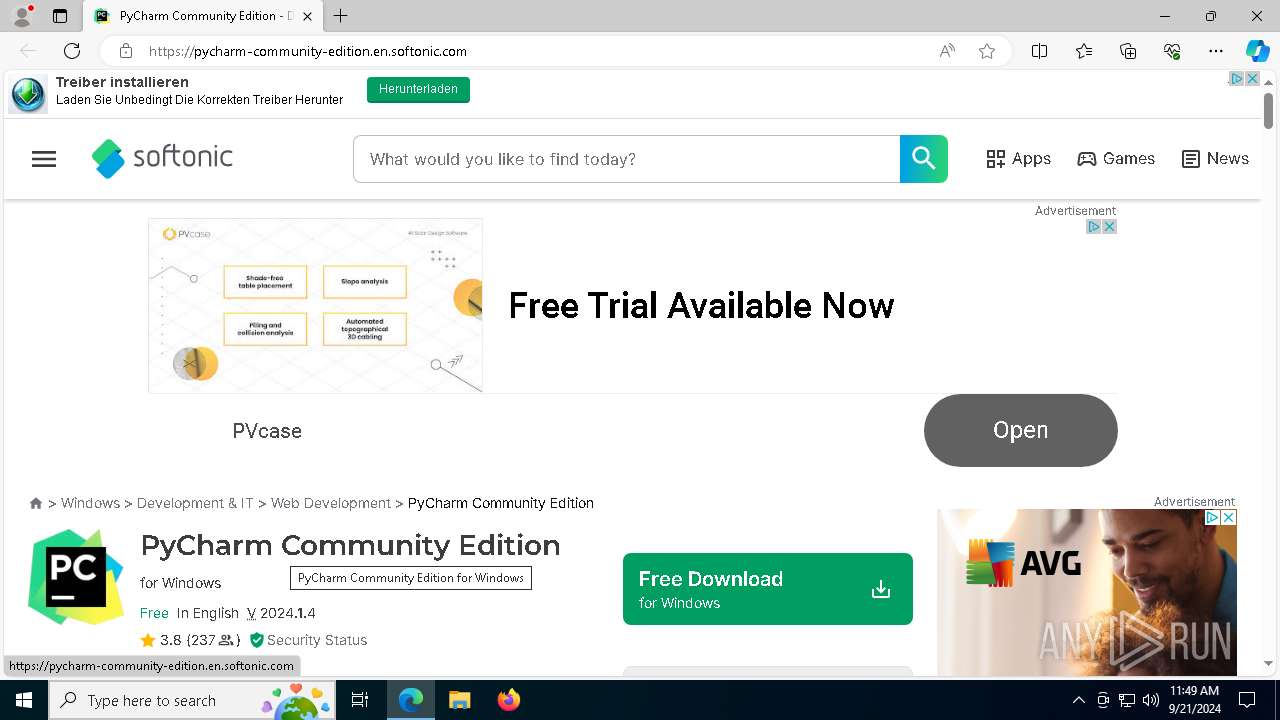Click the taskbar search box
The width and height of the screenshot is (1280, 720).
click(x=193, y=700)
